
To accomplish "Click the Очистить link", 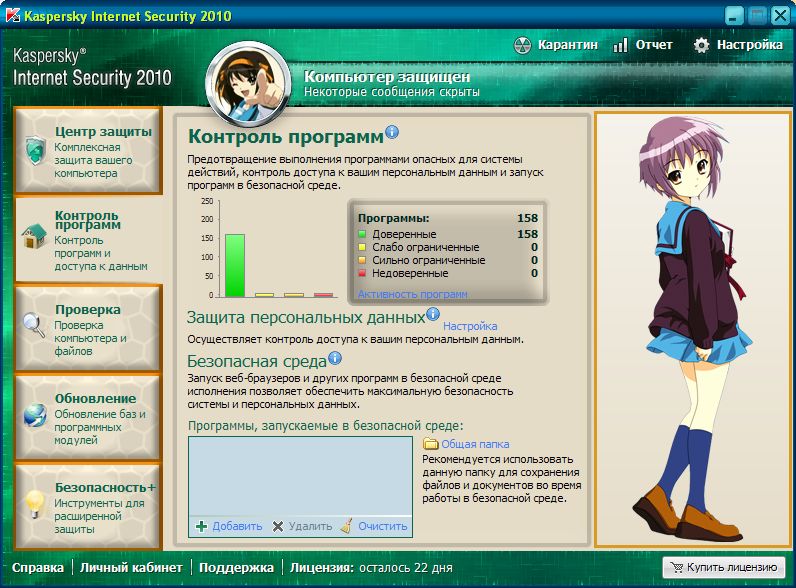I will [x=383, y=526].
